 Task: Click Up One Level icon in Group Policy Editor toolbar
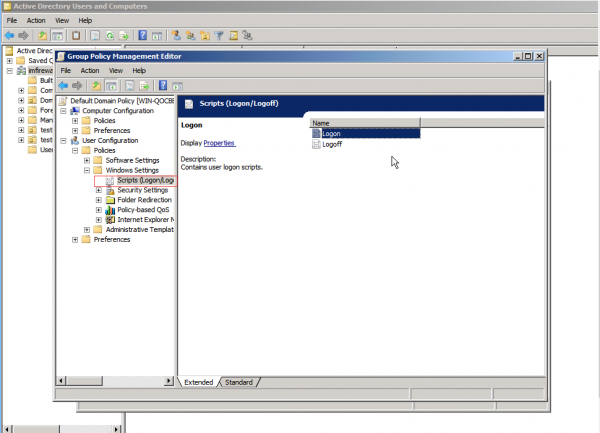tap(96, 86)
